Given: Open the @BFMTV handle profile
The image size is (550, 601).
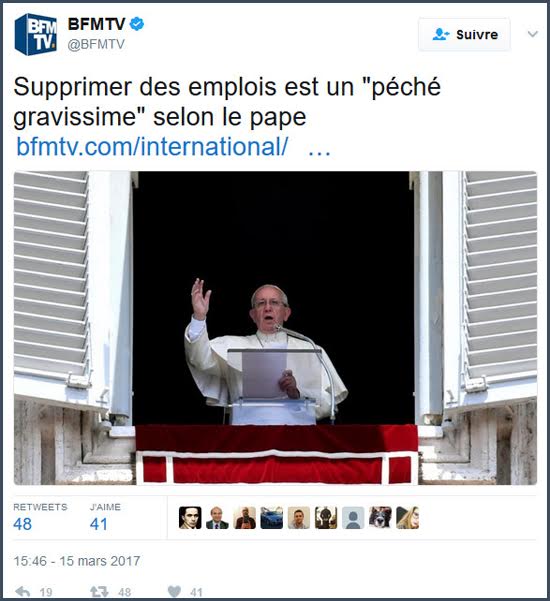Looking at the screenshot, I should click(96, 44).
